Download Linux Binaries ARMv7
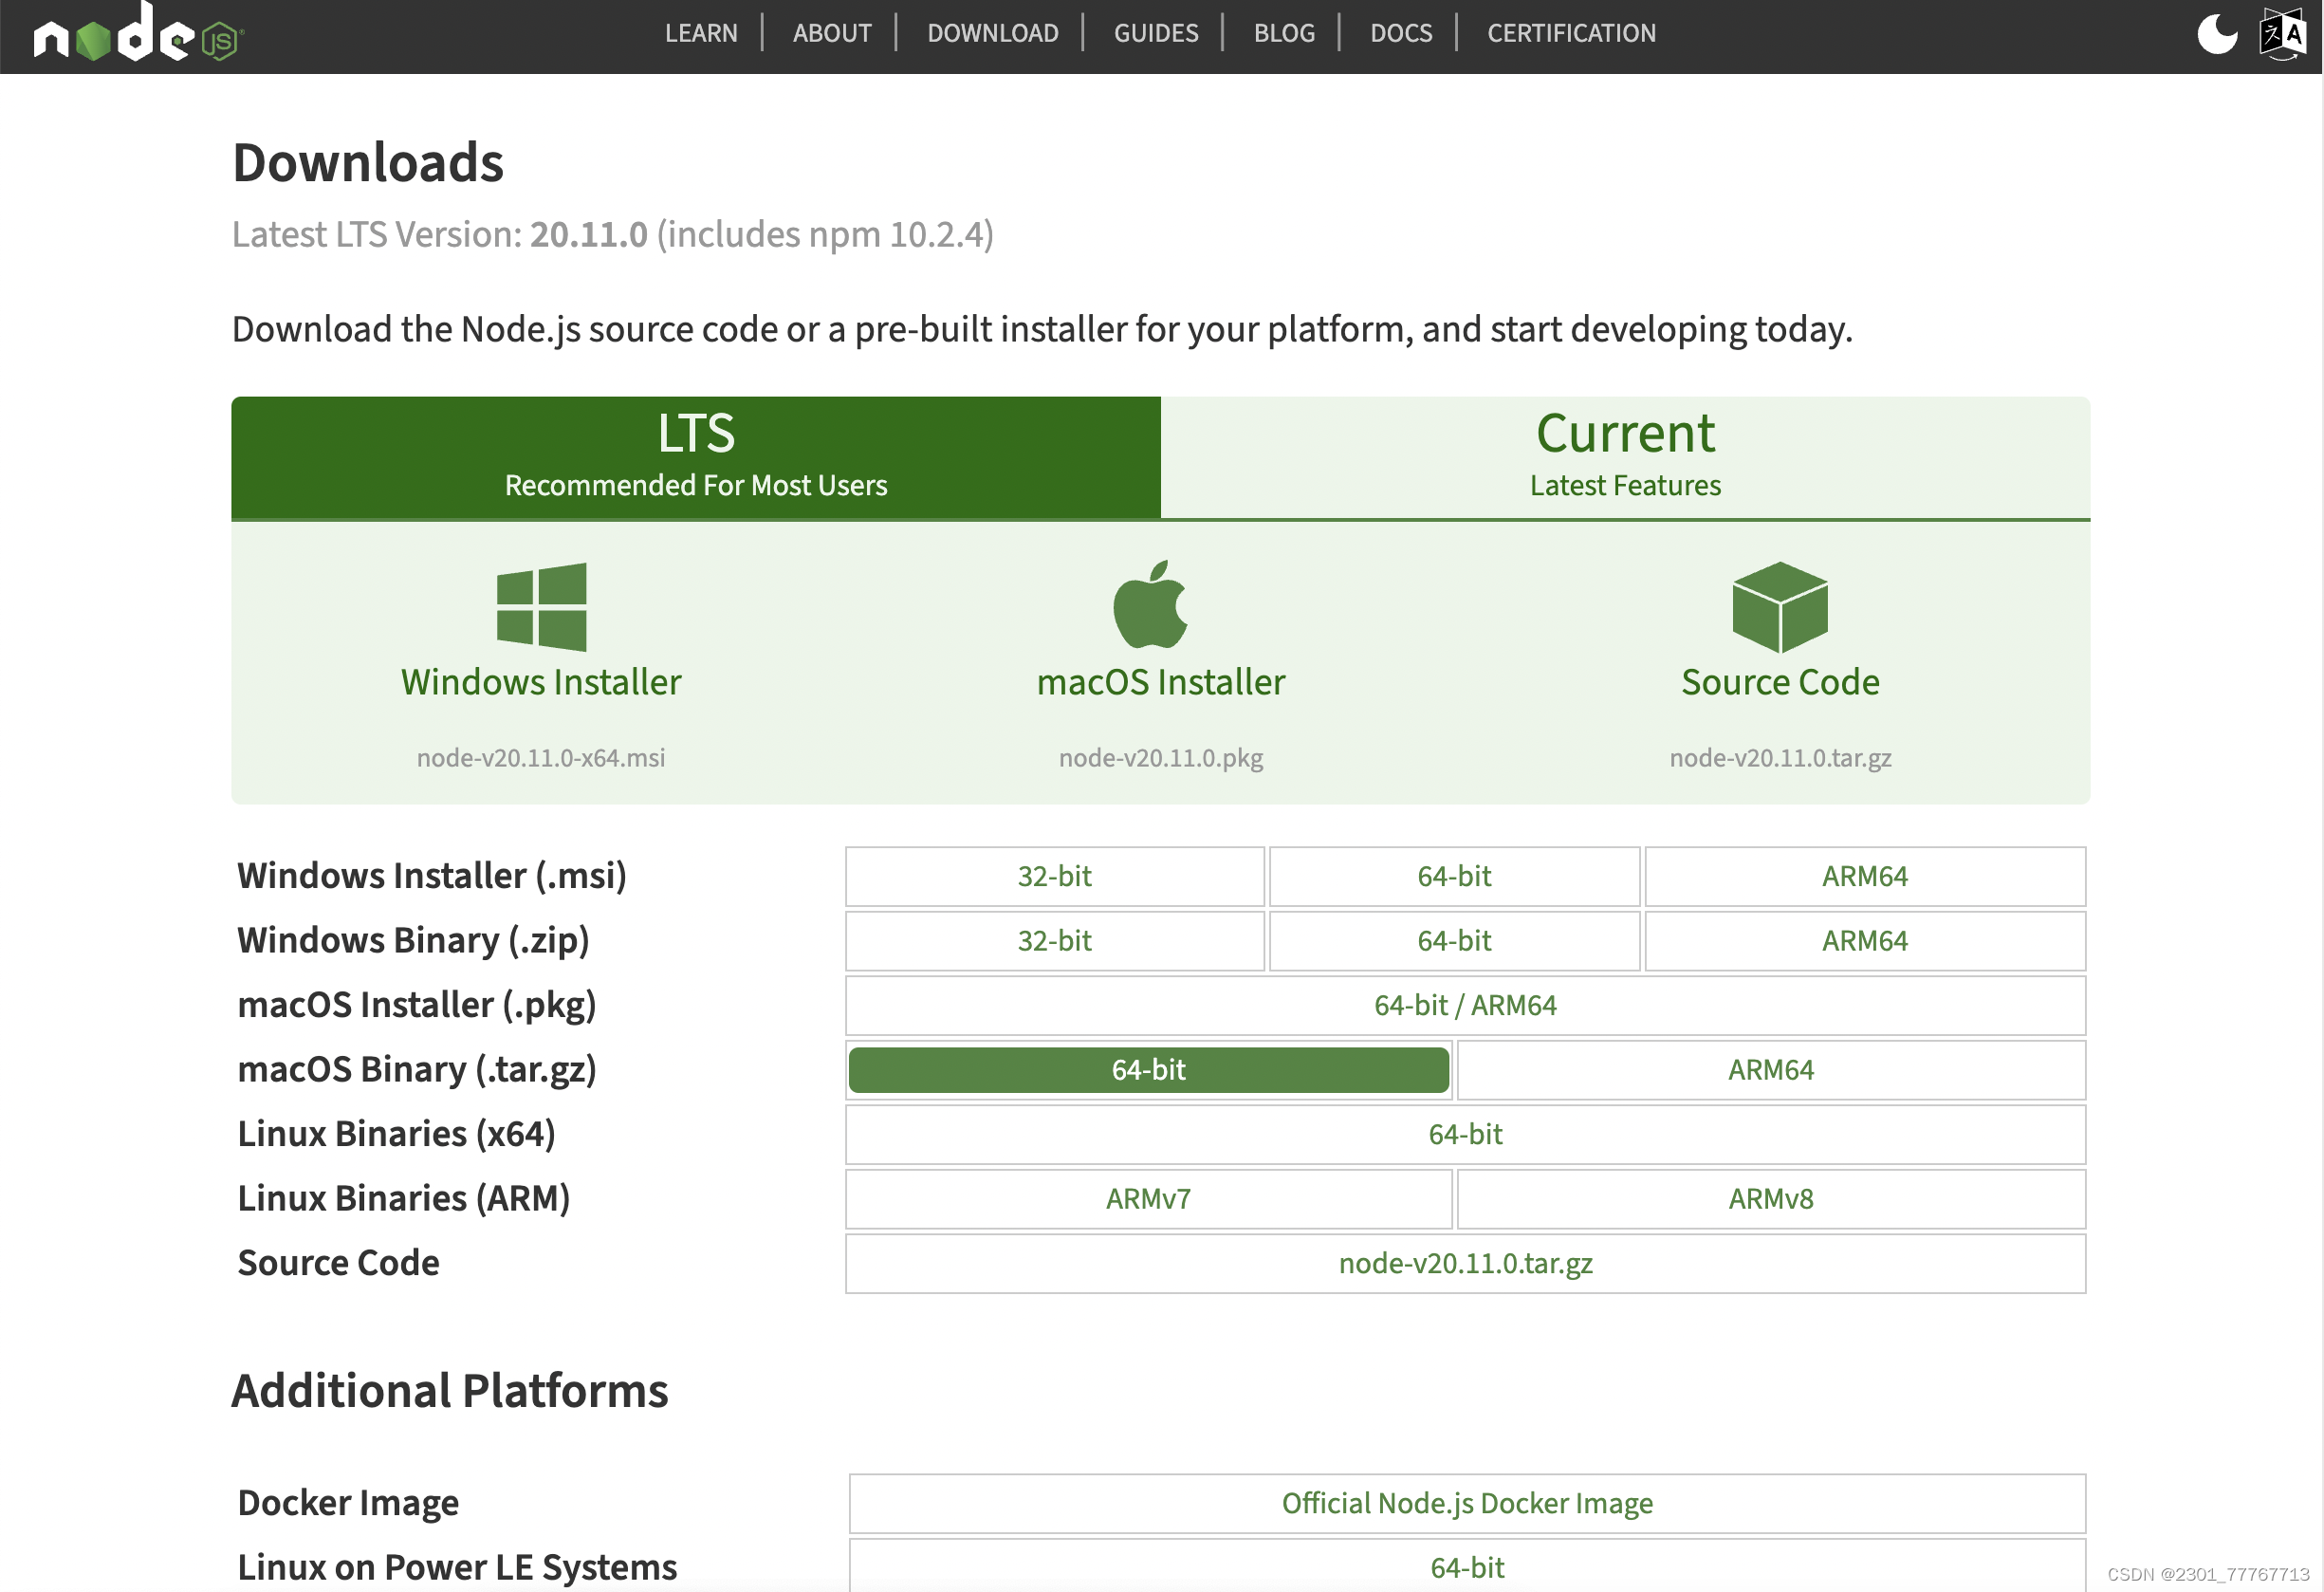Image resolution: width=2324 pixels, height=1592 pixels. click(x=1148, y=1198)
